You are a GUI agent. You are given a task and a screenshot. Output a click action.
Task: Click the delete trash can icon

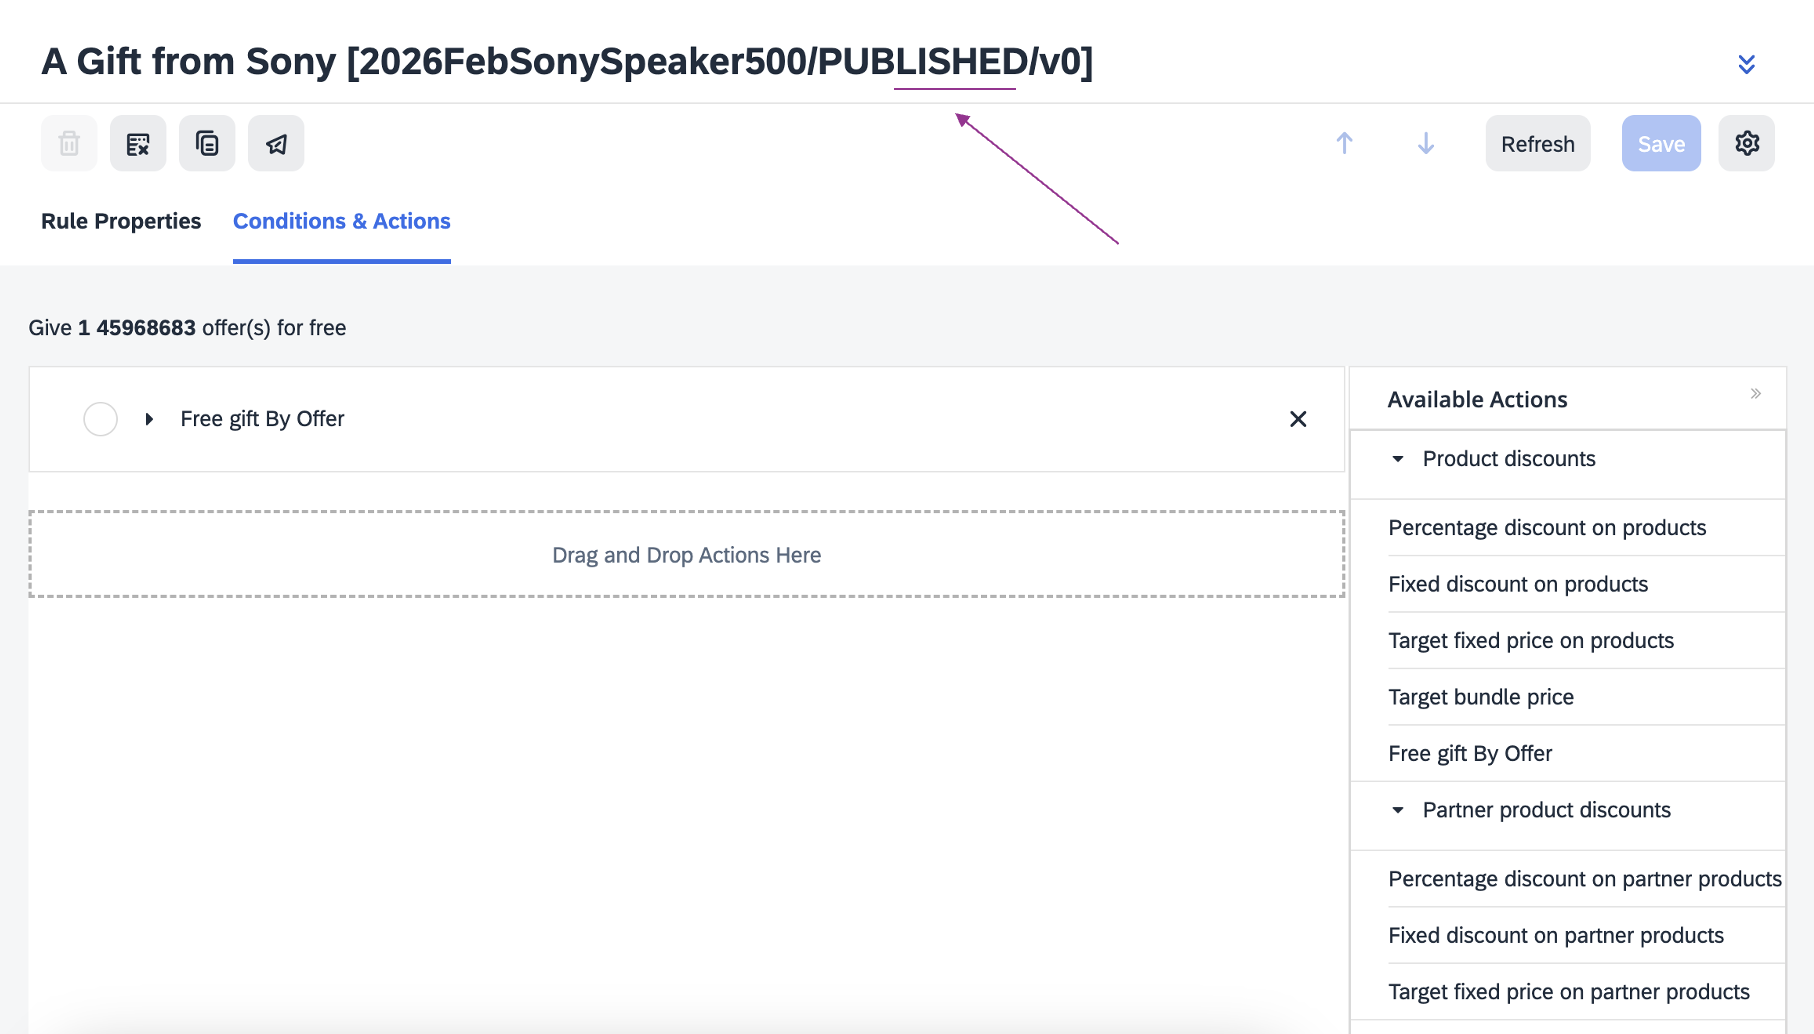(69, 144)
